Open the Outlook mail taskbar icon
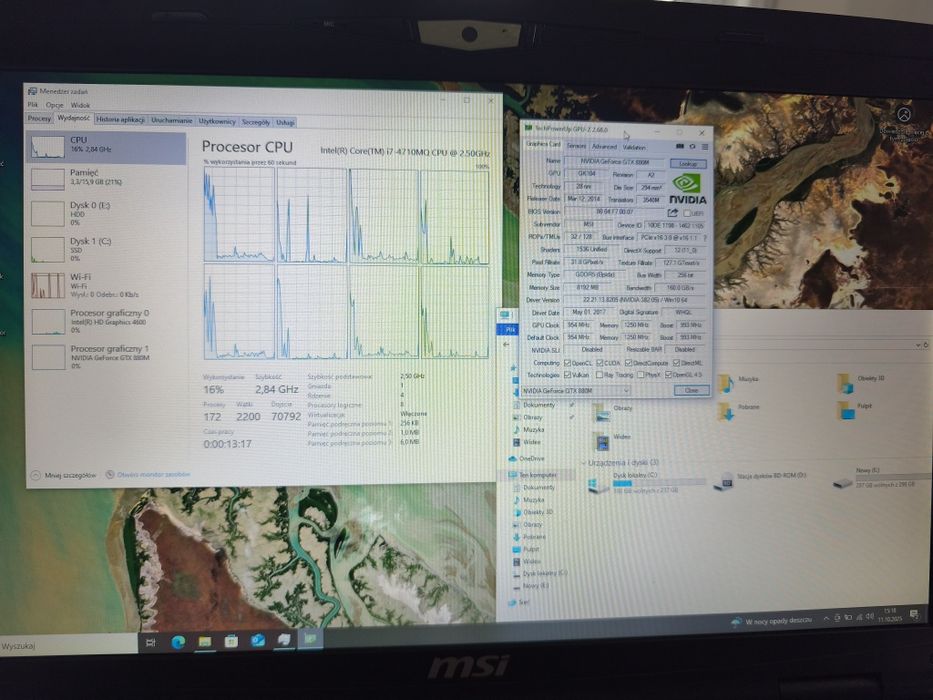 point(258,640)
